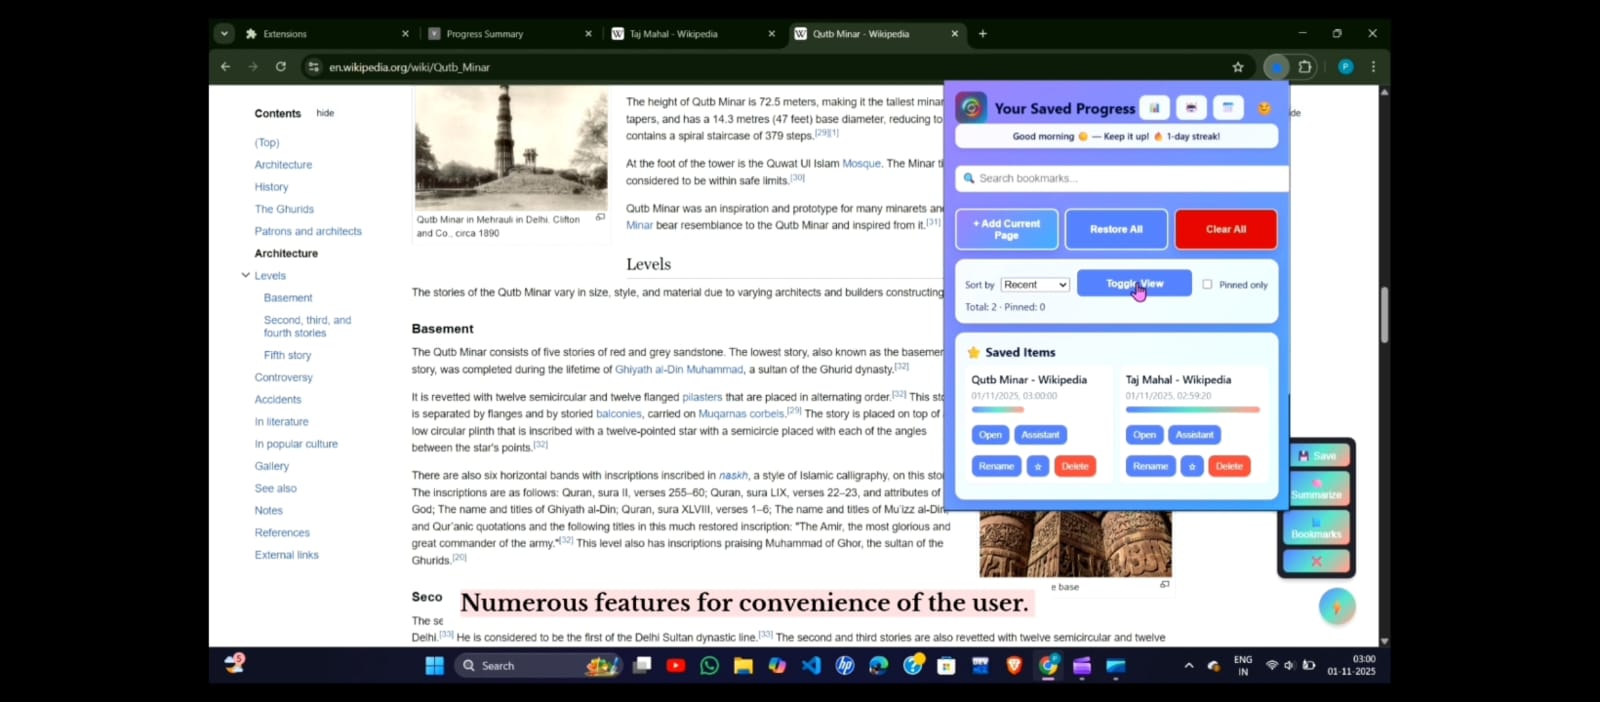1600x702 pixels.
Task: Click the floating Bookmarks button
Action: coord(1316,527)
